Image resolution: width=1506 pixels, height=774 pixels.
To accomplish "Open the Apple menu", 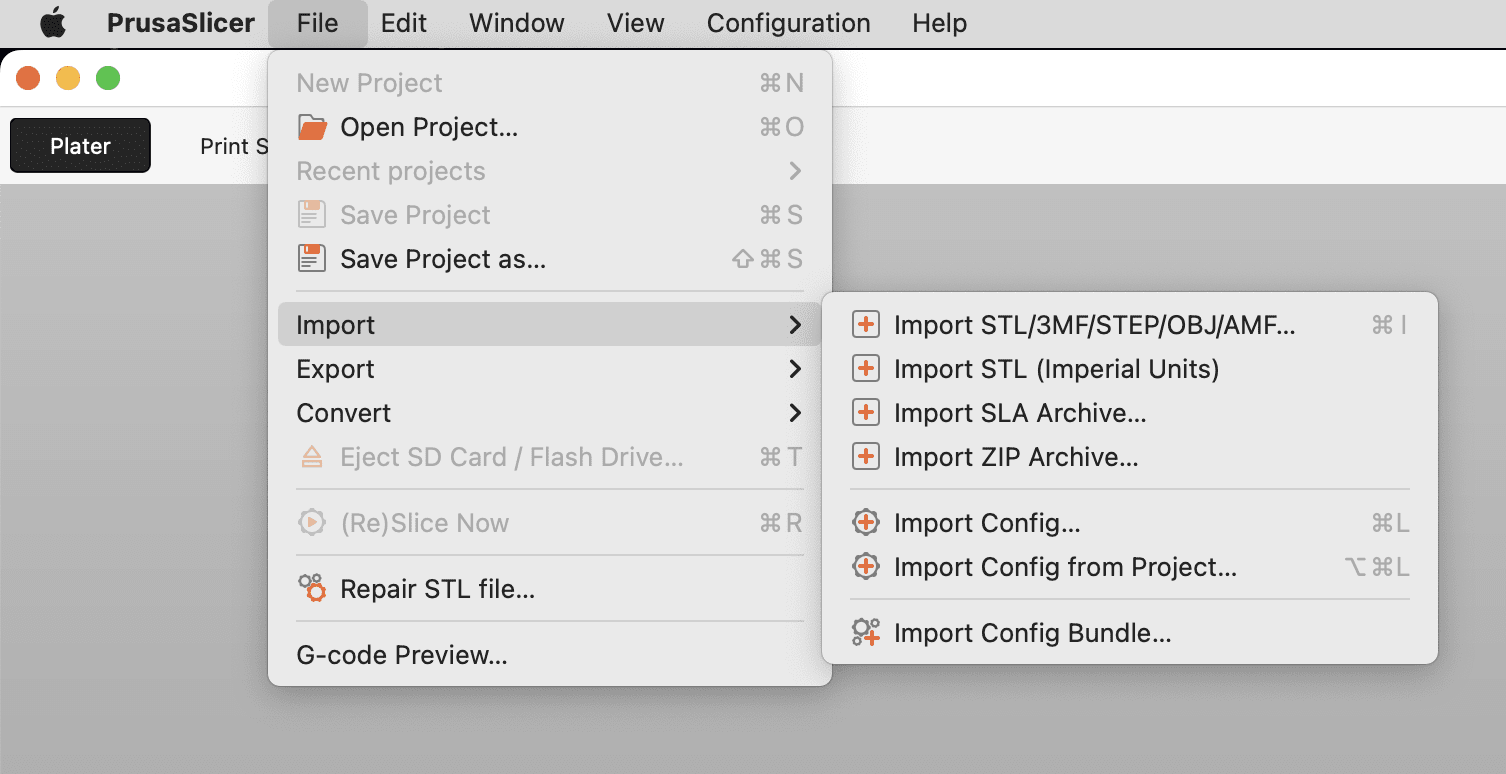I will click(53, 23).
